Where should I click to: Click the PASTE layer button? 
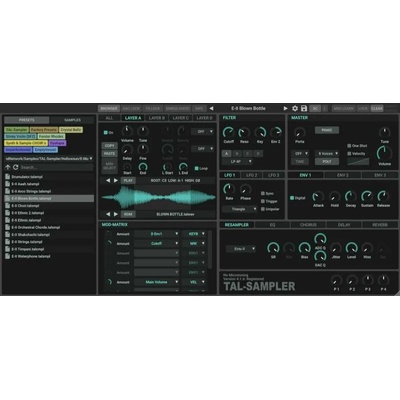coord(109,154)
